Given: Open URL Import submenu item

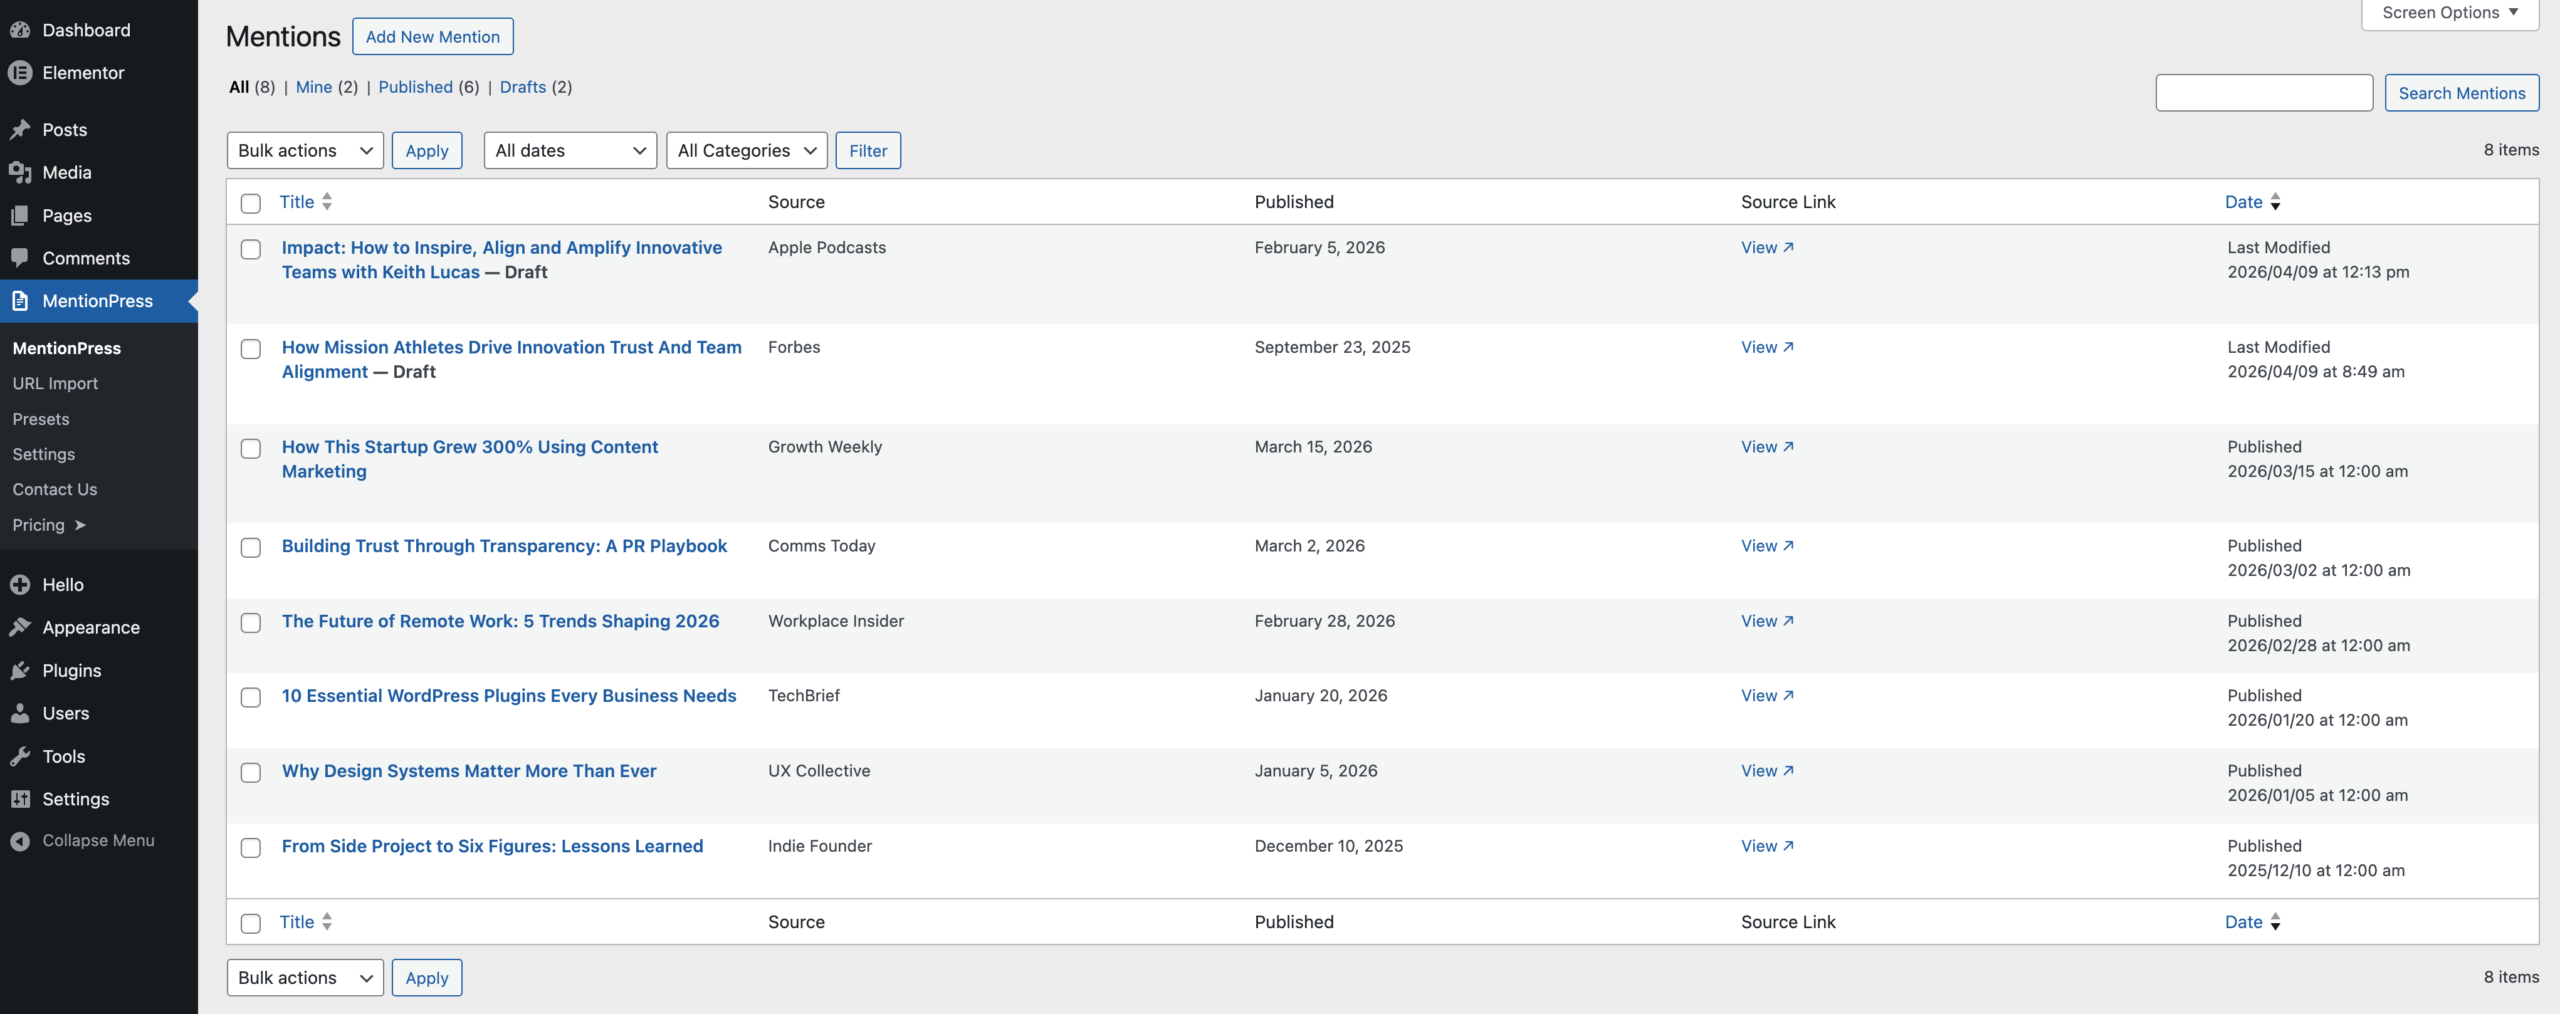Looking at the screenshot, I should tap(55, 384).
